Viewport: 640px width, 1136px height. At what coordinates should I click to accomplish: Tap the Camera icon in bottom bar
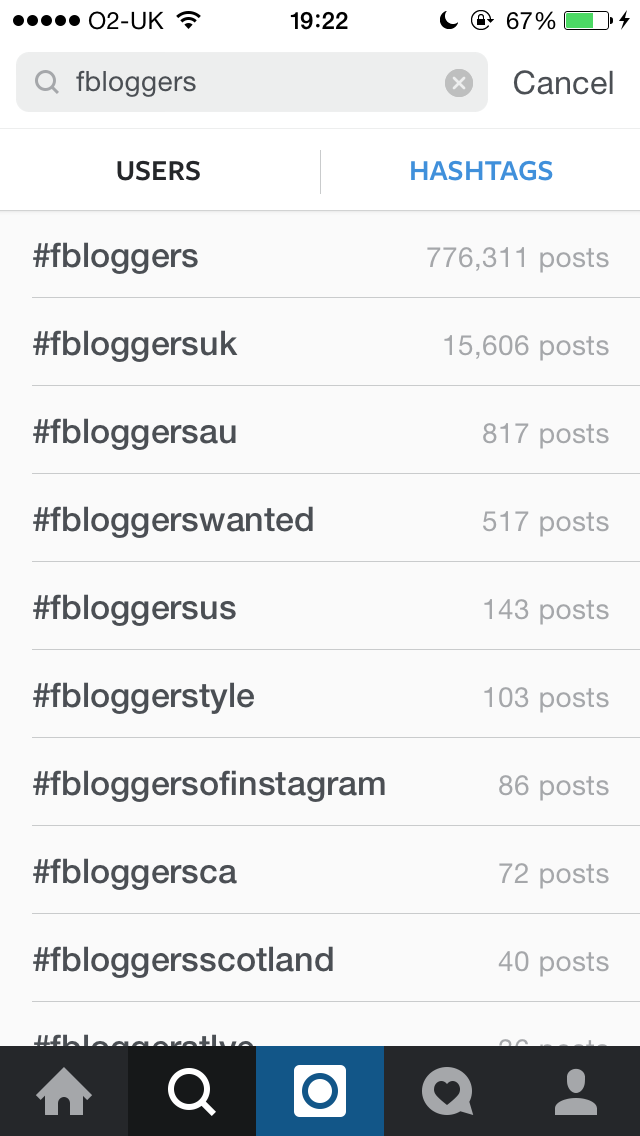[x=320, y=1090]
